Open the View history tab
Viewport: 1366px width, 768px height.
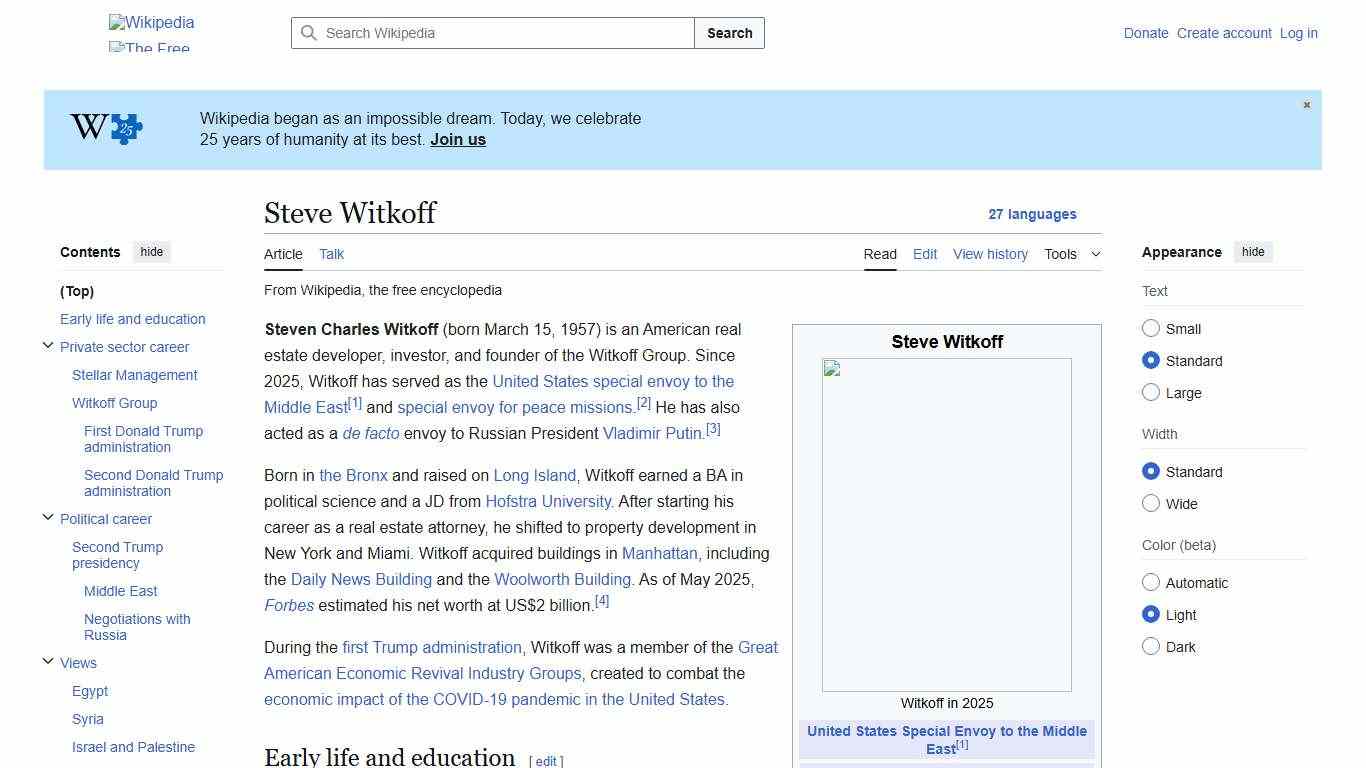[x=990, y=254]
